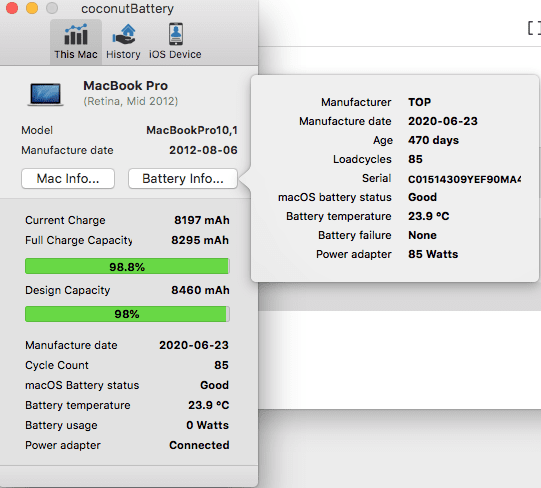Click the 470 days age value

433,140
